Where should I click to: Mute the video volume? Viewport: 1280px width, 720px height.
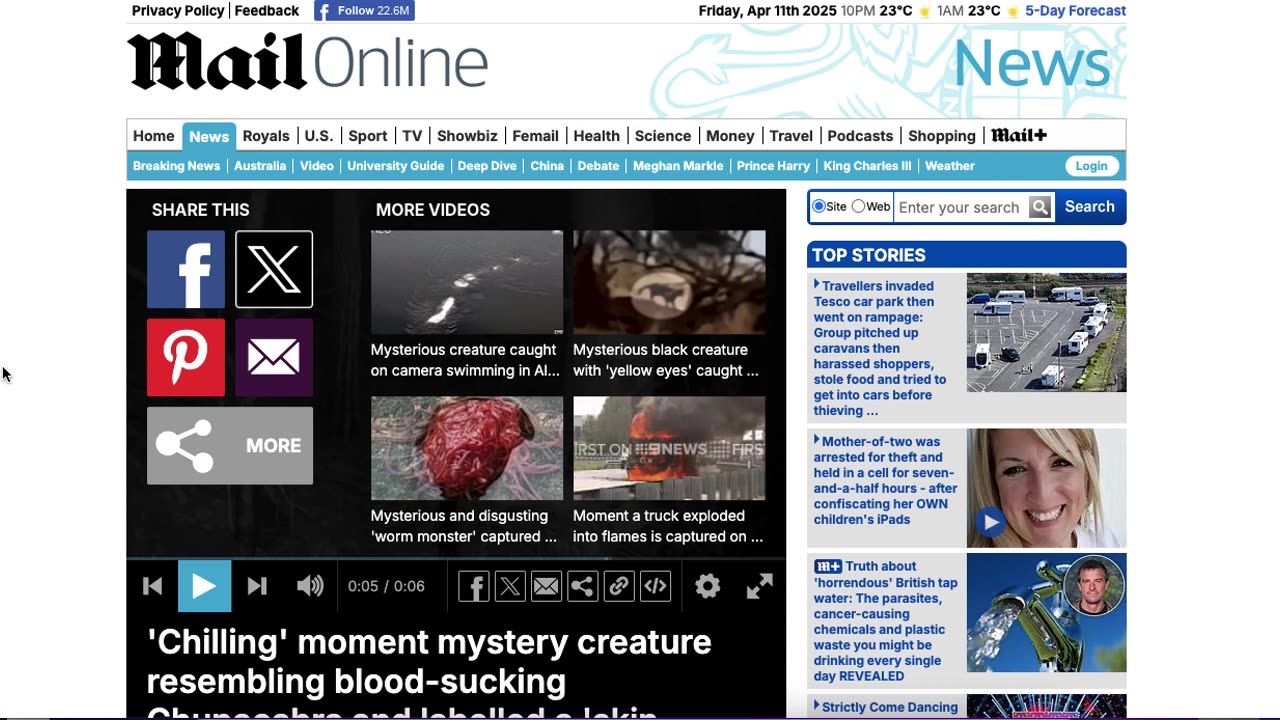(310, 586)
